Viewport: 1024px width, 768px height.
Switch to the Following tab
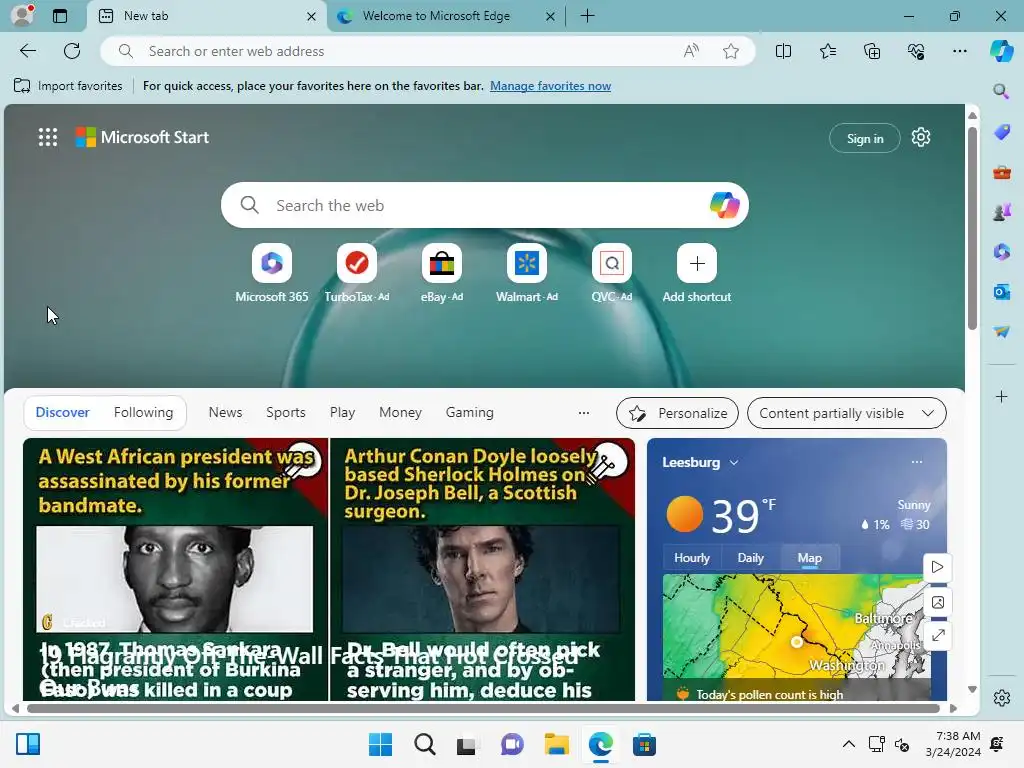click(x=143, y=413)
